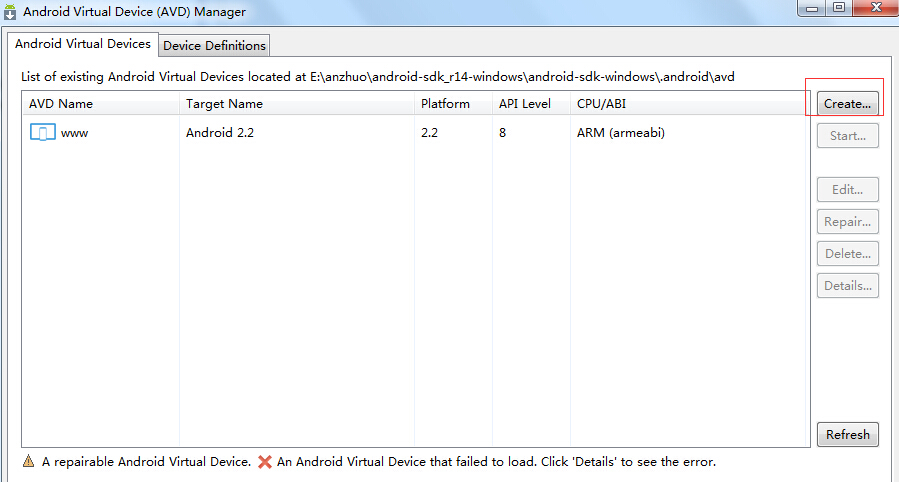
Task: Switch to Device Definitions tab
Action: (214, 46)
